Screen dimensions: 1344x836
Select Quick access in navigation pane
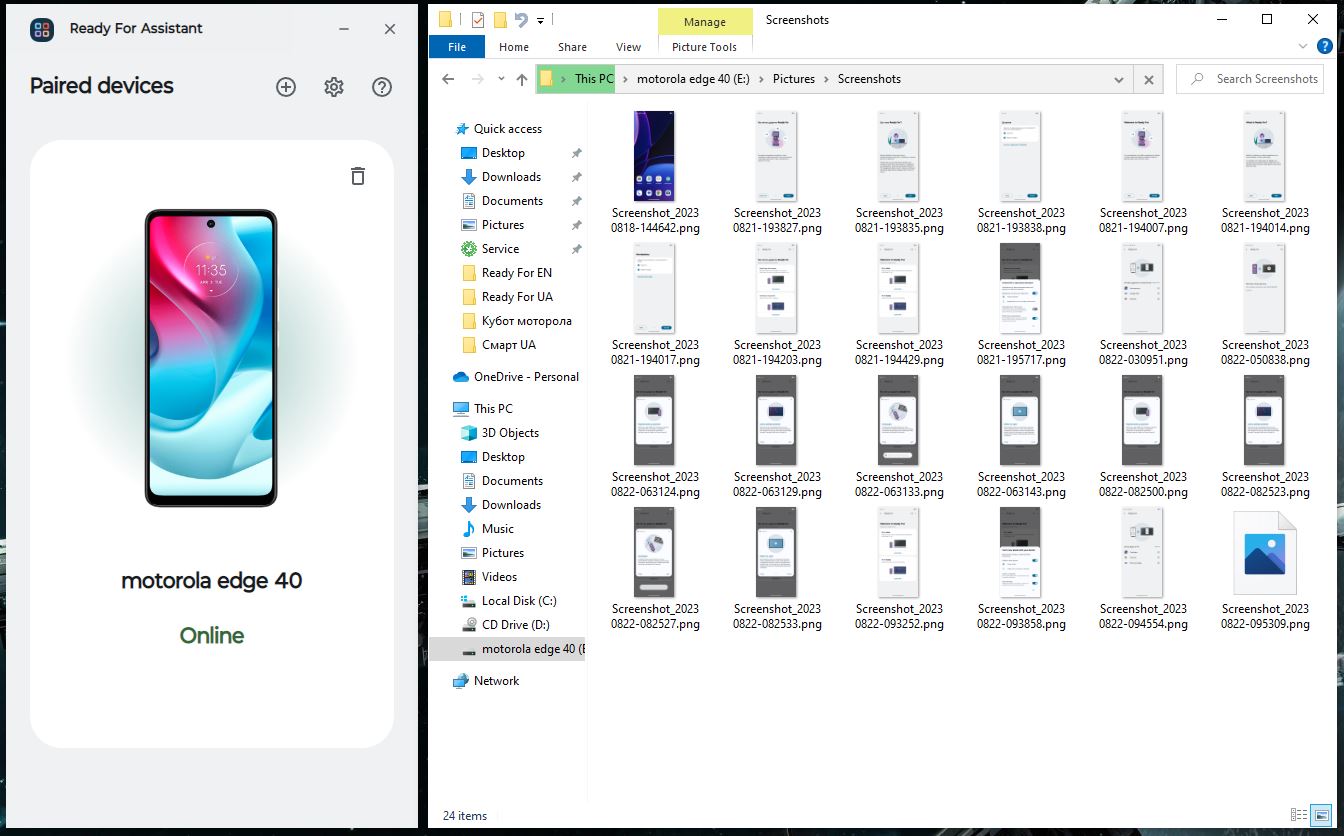pos(508,129)
